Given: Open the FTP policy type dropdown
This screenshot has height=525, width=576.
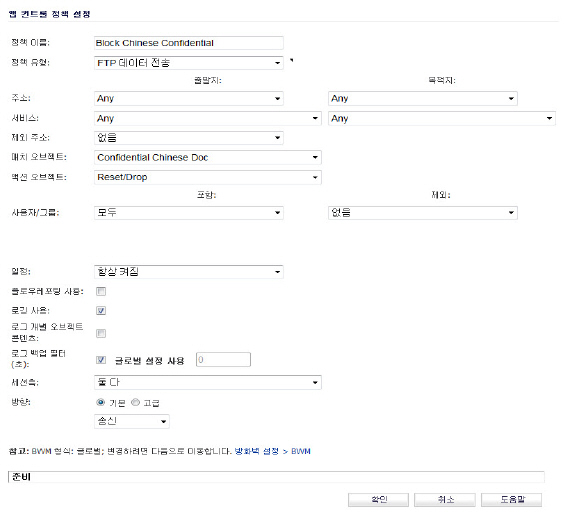Looking at the screenshot, I should (x=188, y=63).
